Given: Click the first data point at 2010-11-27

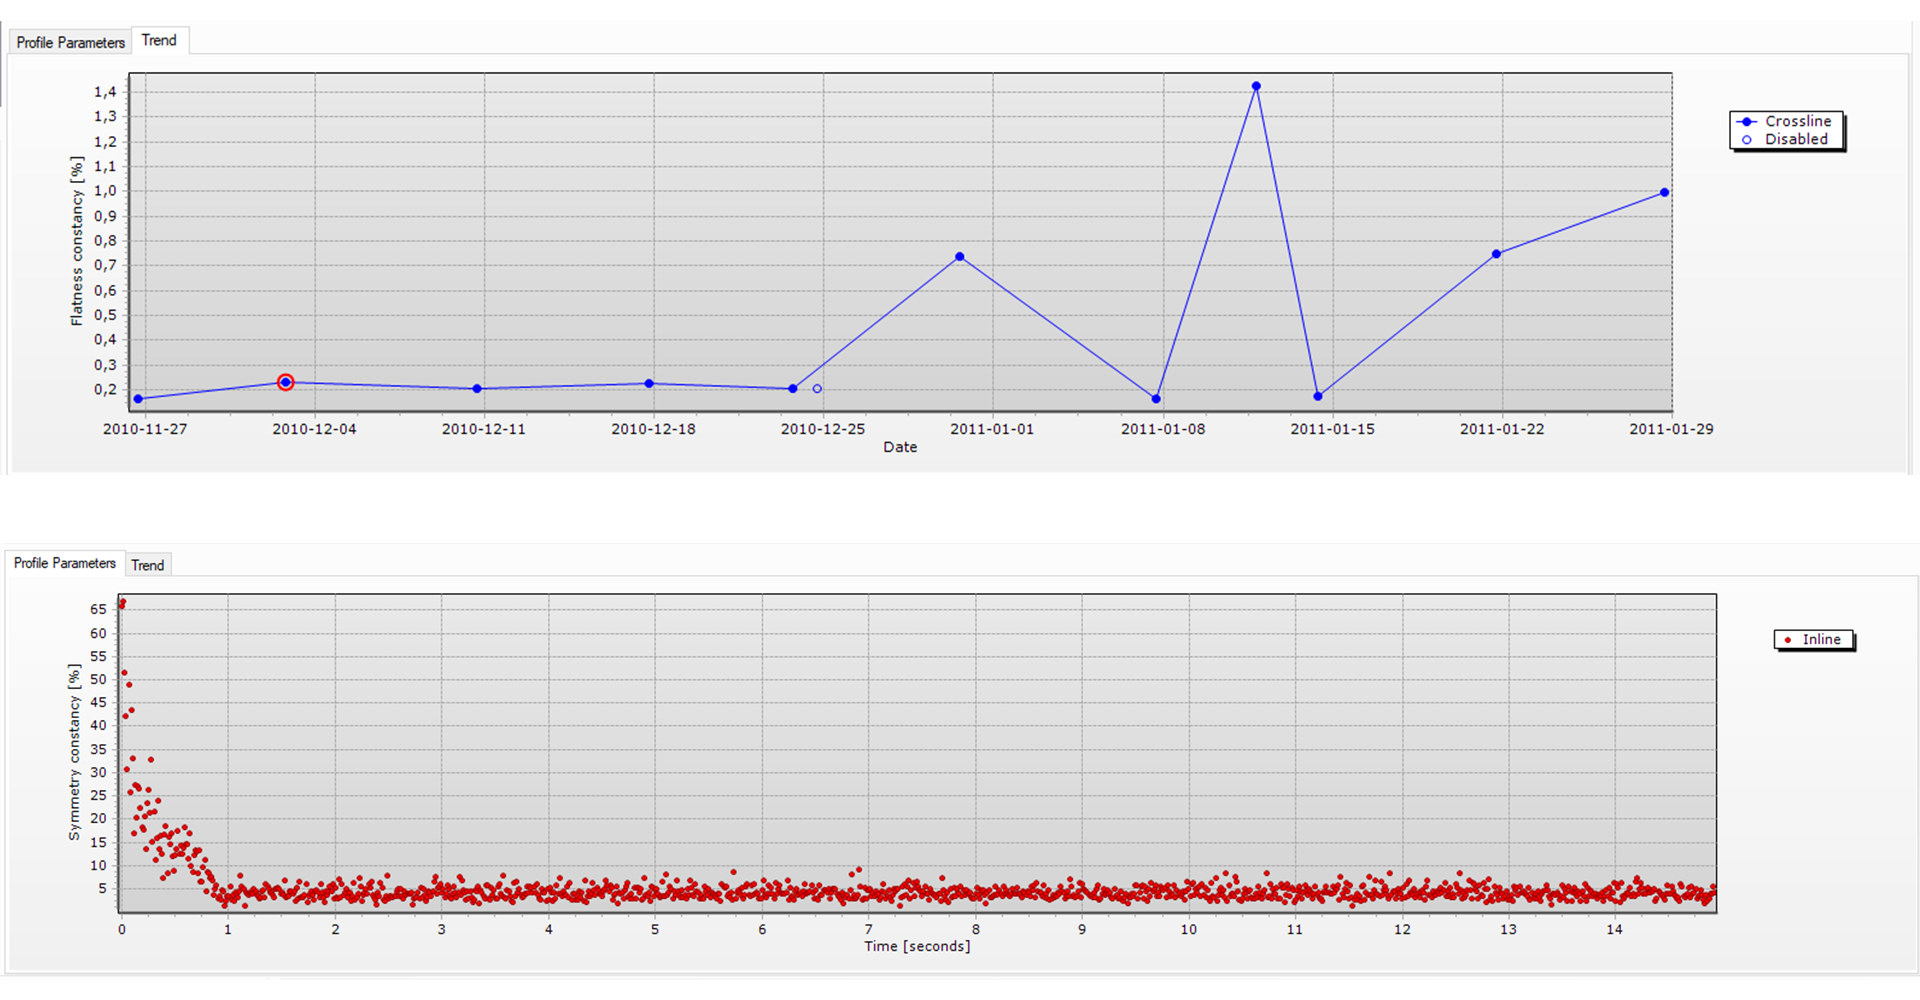Looking at the screenshot, I should pyautogui.click(x=138, y=399).
